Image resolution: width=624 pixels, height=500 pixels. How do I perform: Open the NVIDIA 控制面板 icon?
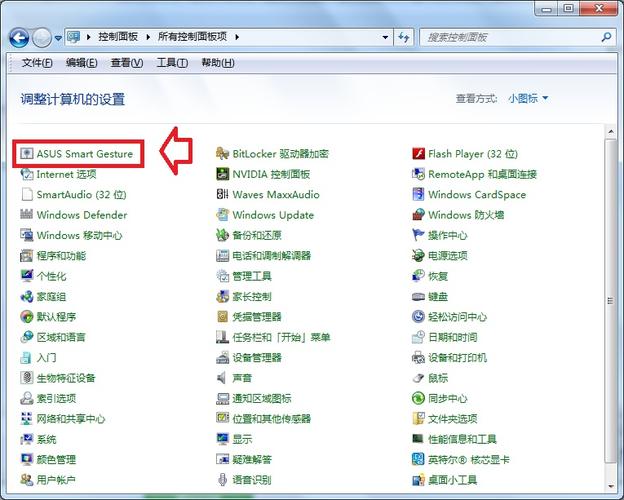(x=222, y=174)
